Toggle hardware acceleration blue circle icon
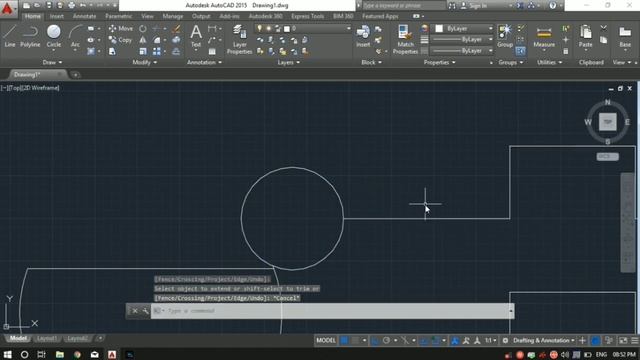The image size is (640, 360). point(596,340)
